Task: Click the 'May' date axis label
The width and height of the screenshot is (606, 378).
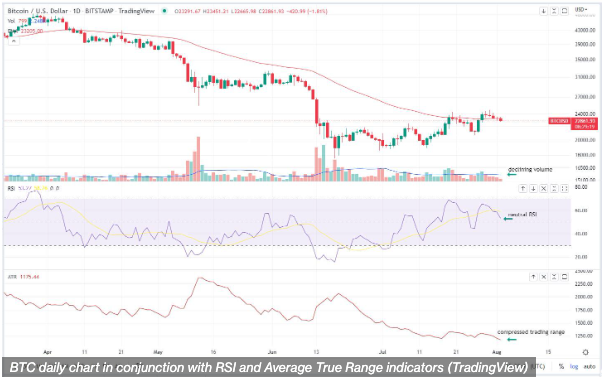Action: [158, 352]
